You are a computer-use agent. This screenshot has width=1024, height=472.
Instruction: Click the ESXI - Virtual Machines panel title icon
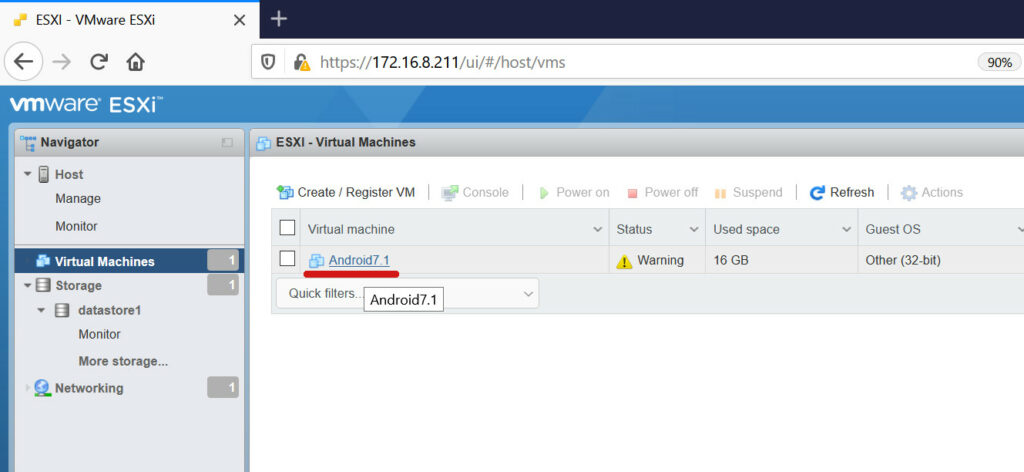[264, 143]
